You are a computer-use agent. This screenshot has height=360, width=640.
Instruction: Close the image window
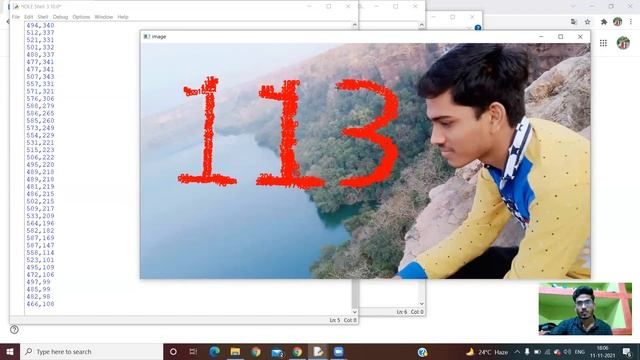[580, 37]
